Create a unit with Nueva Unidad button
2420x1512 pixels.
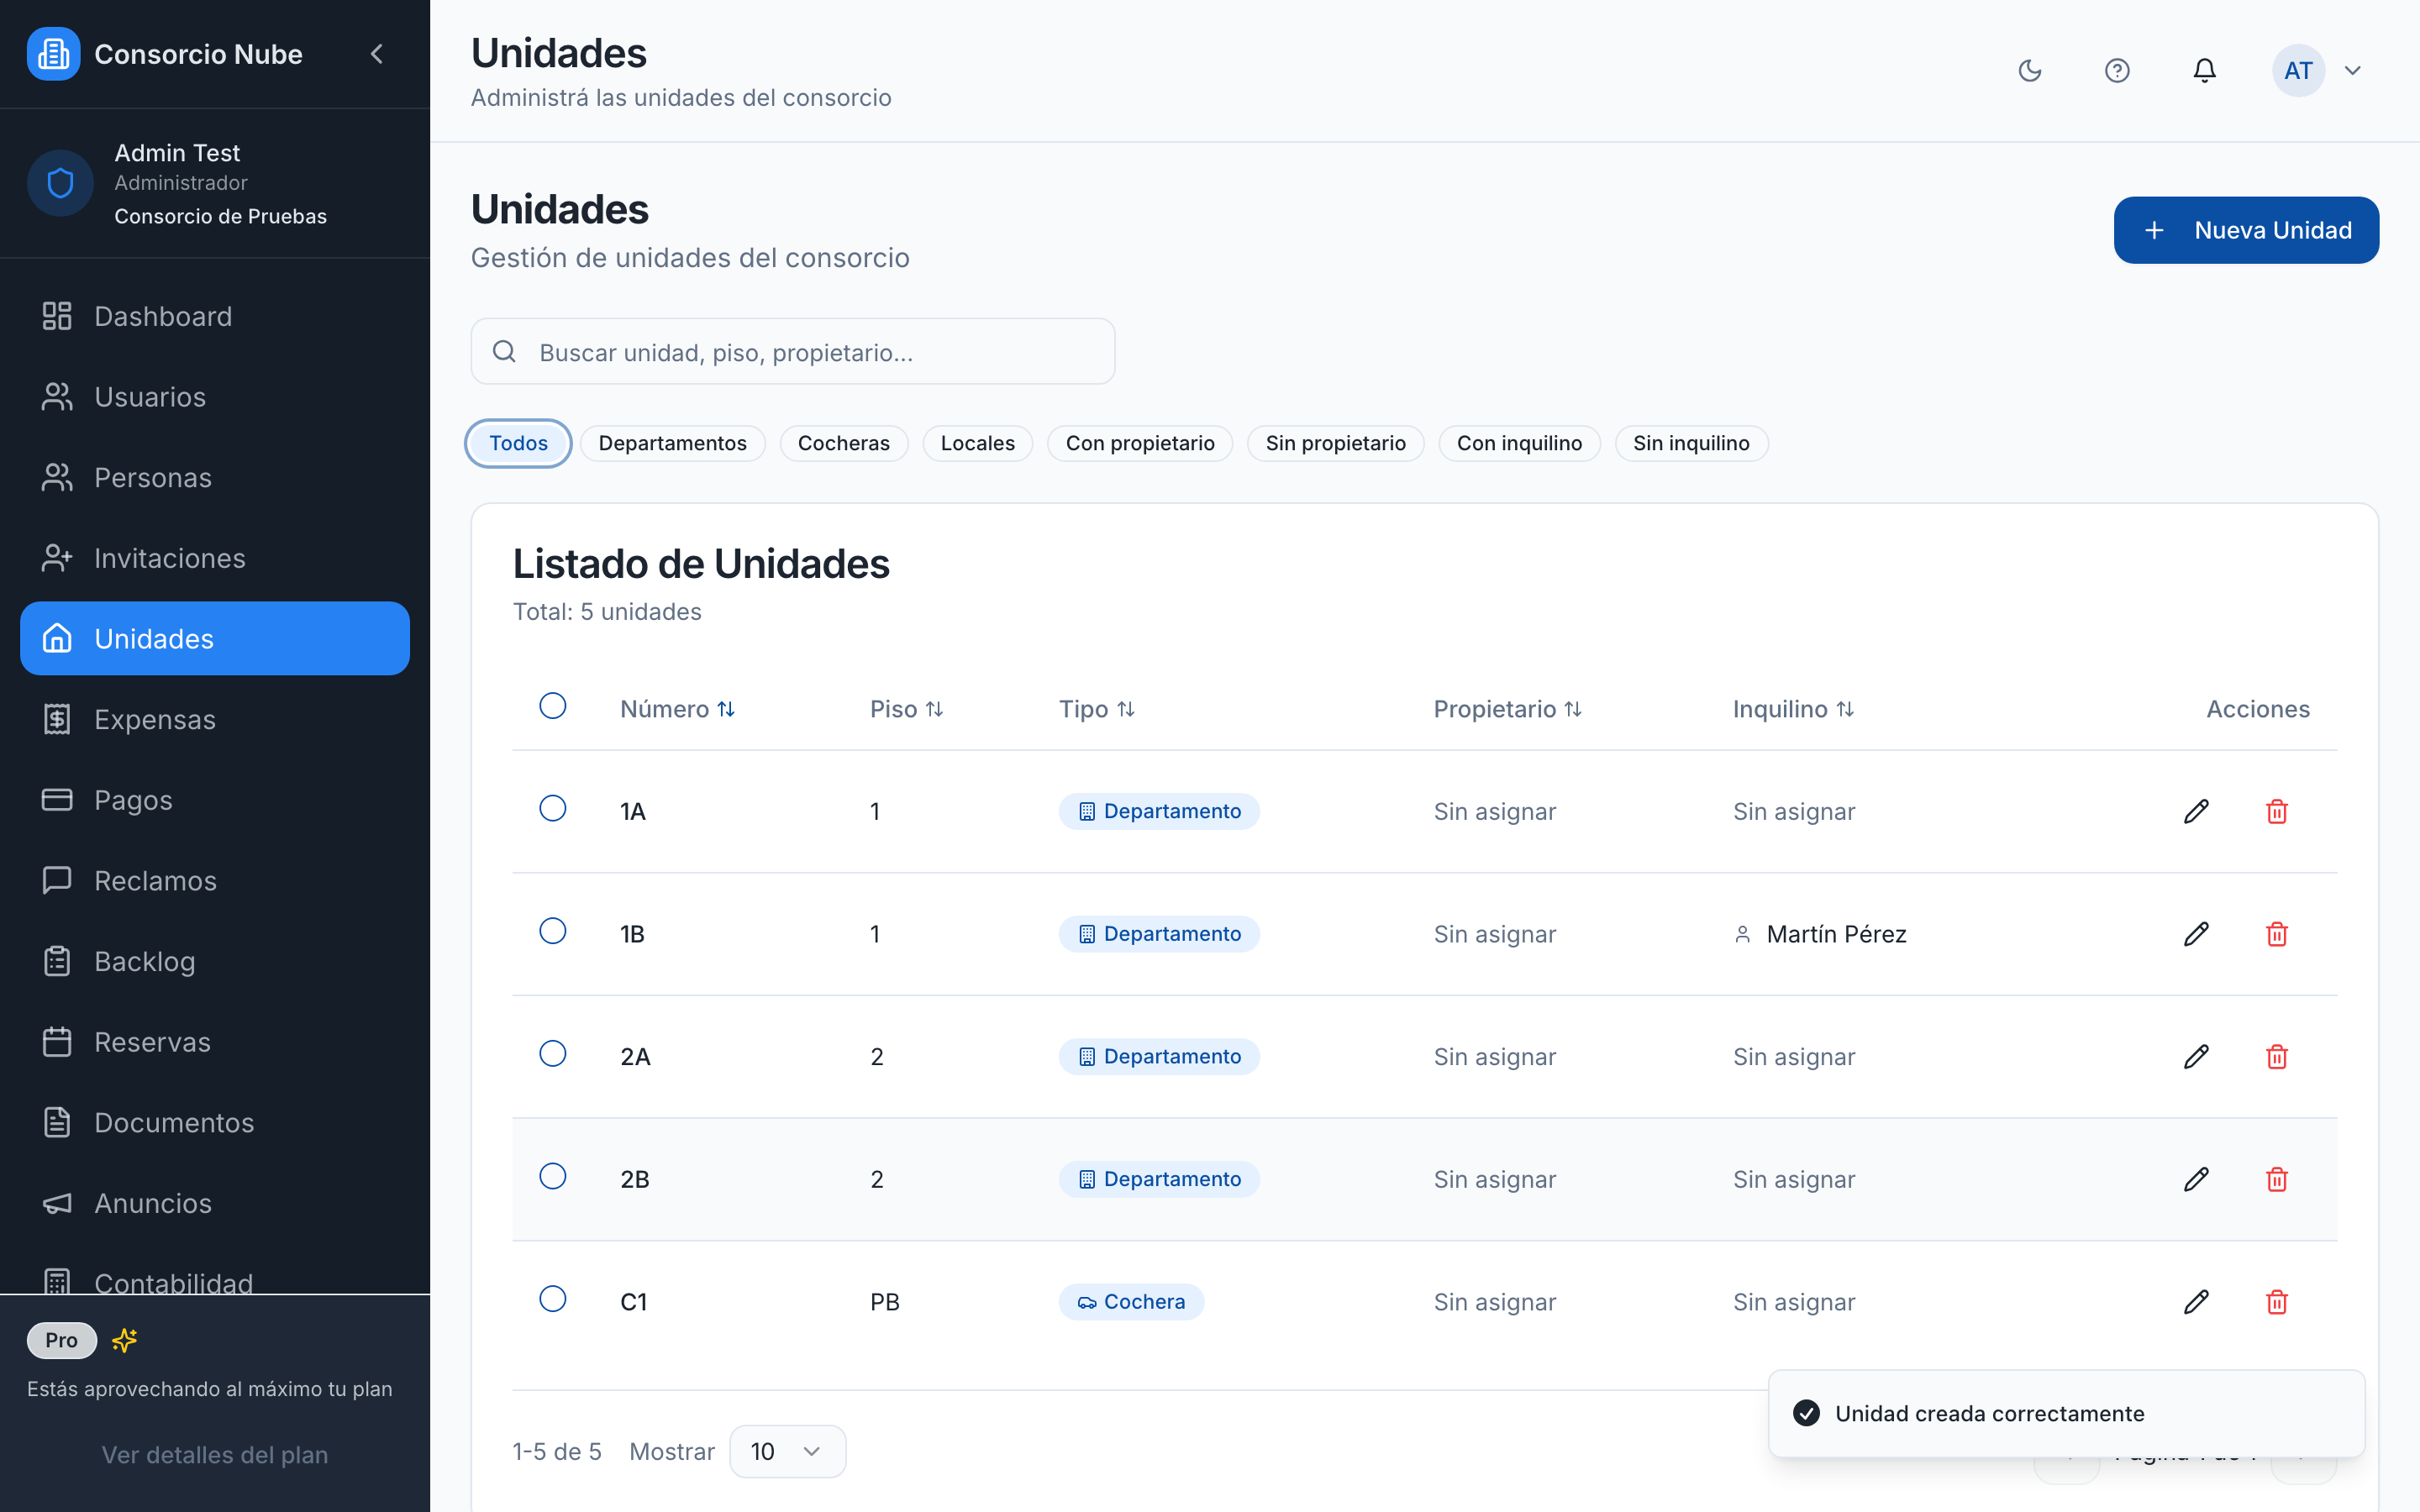coord(2246,230)
